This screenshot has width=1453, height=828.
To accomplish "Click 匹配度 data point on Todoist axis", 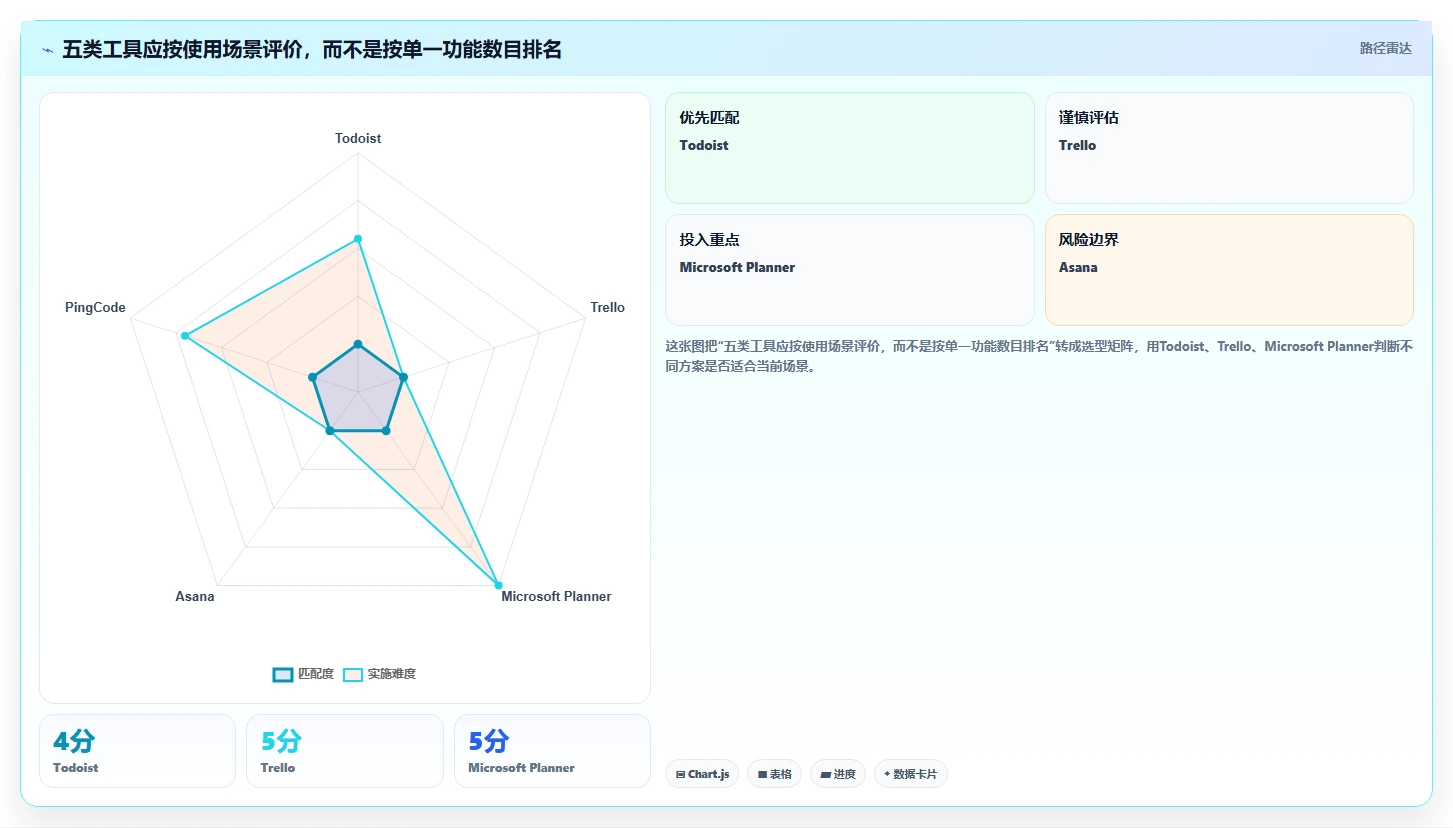I will [358, 344].
